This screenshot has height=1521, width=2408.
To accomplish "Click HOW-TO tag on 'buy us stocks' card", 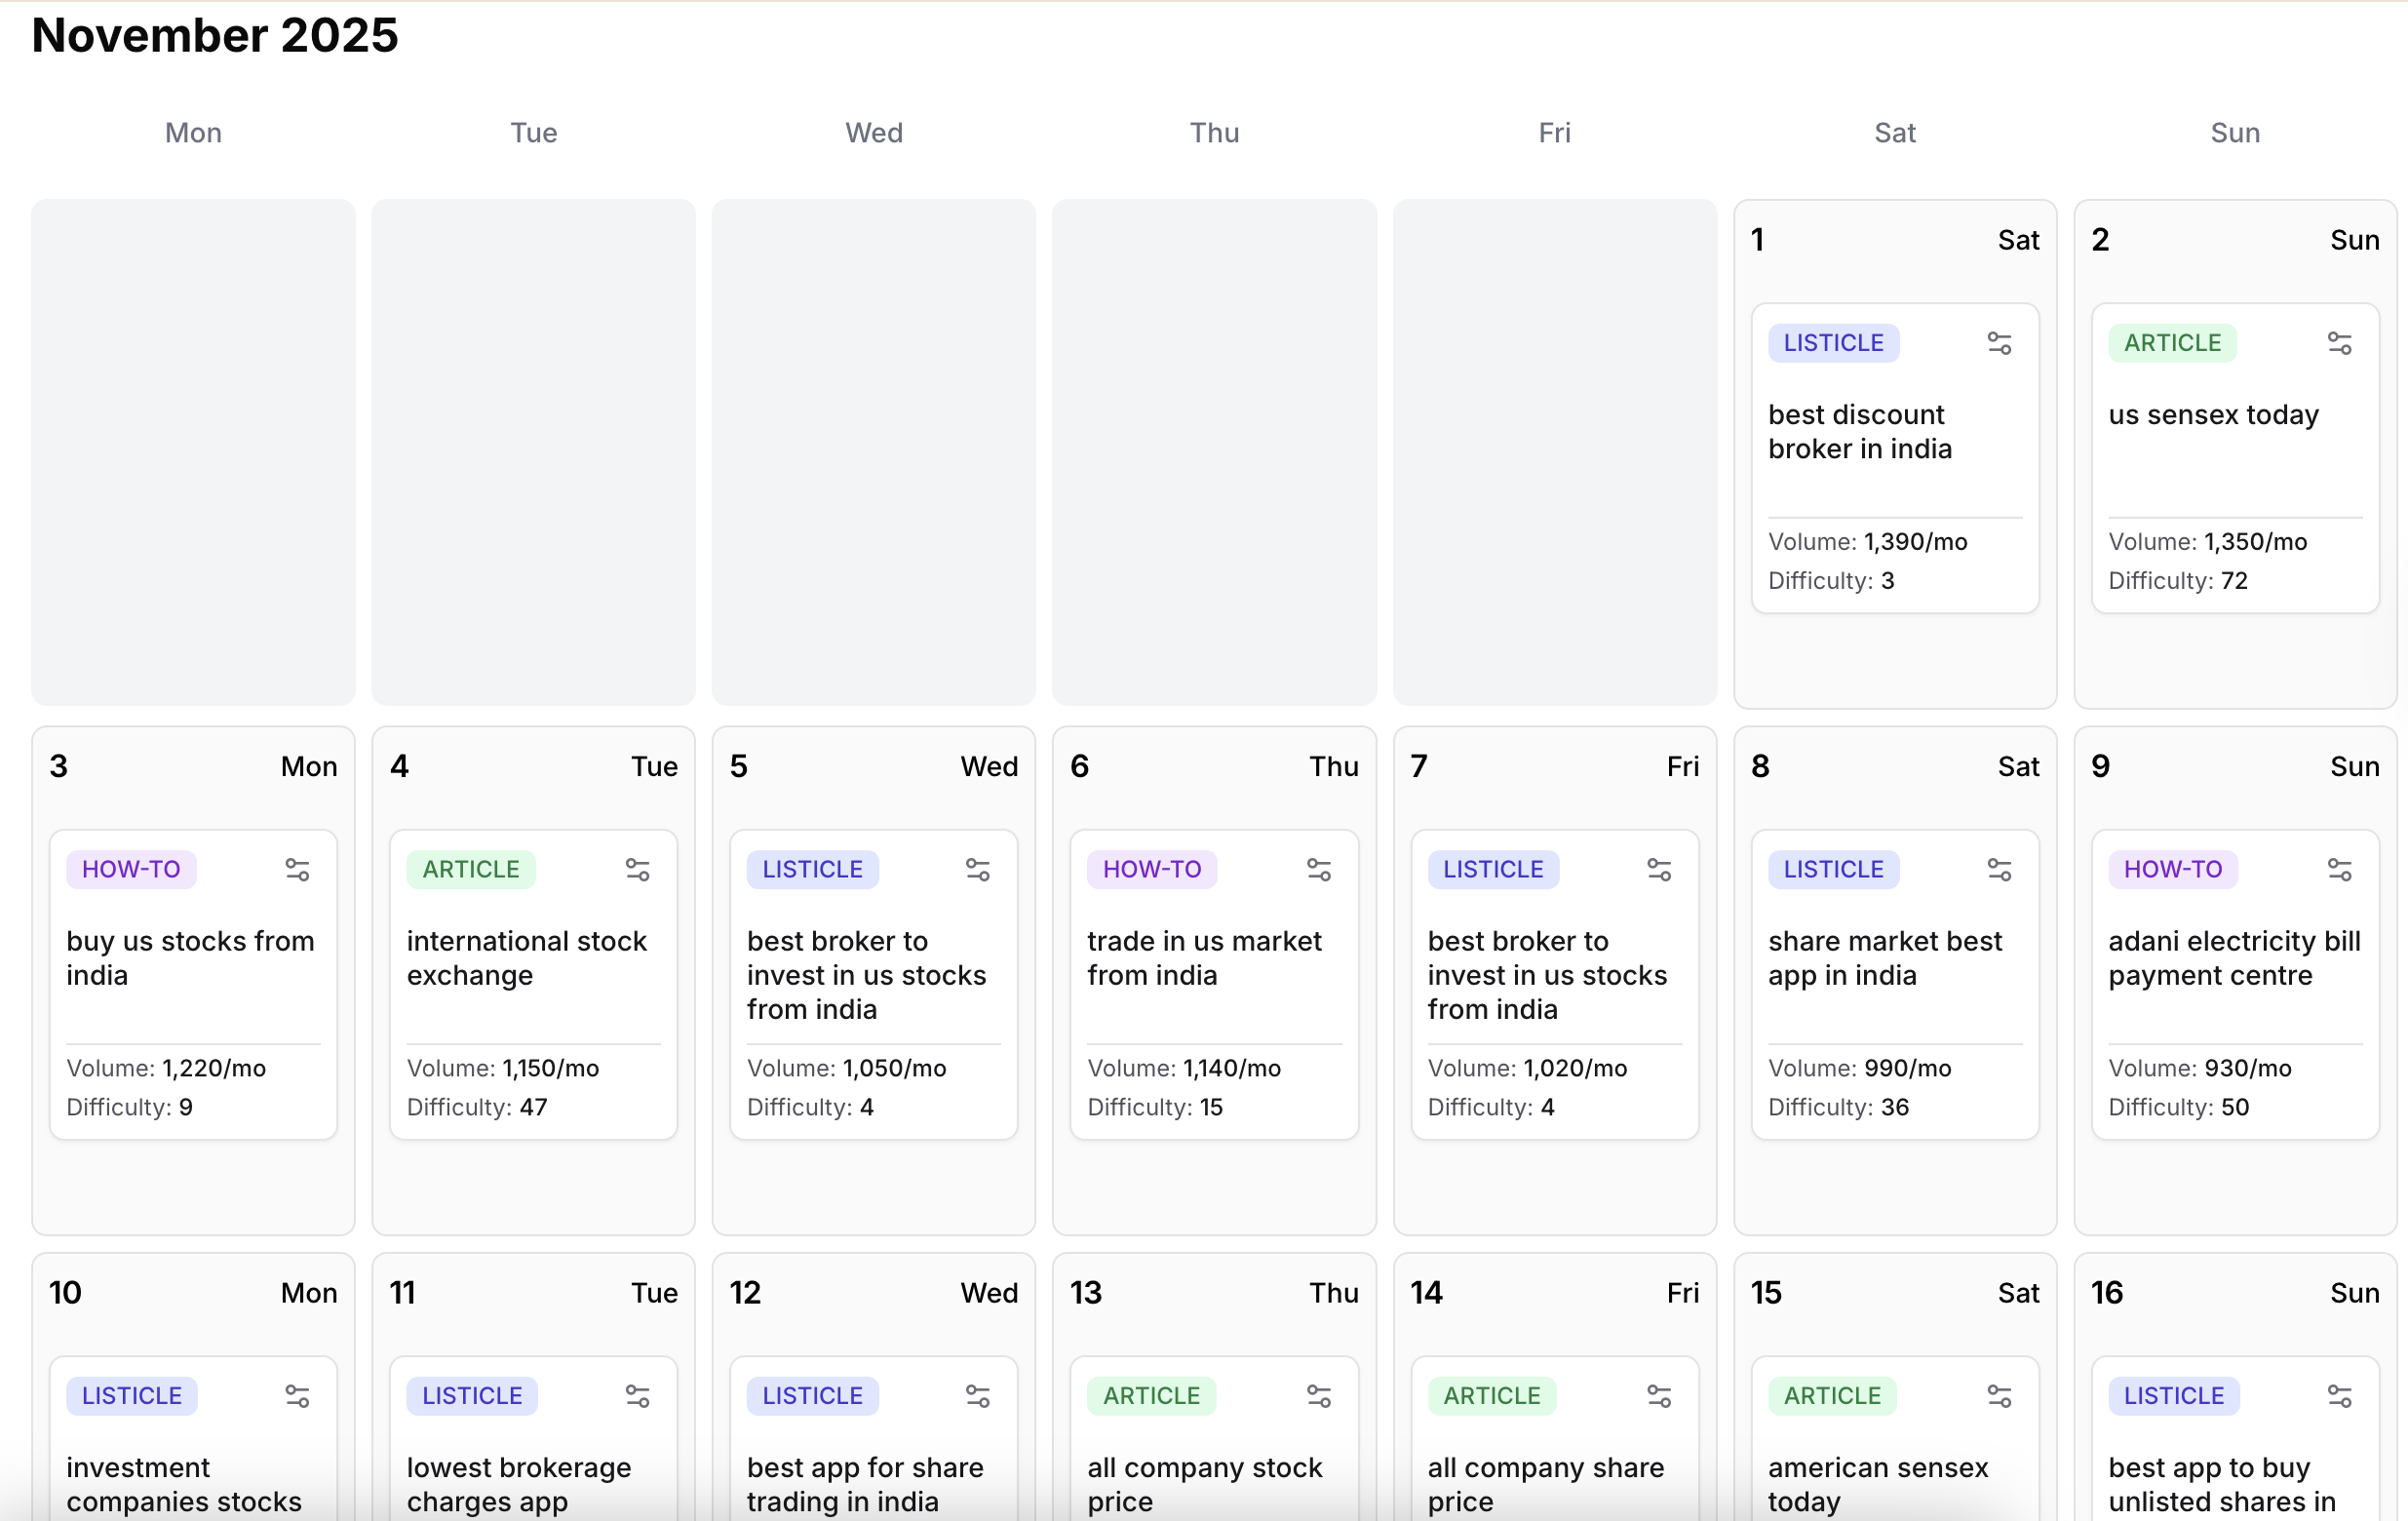I will click(131, 870).
